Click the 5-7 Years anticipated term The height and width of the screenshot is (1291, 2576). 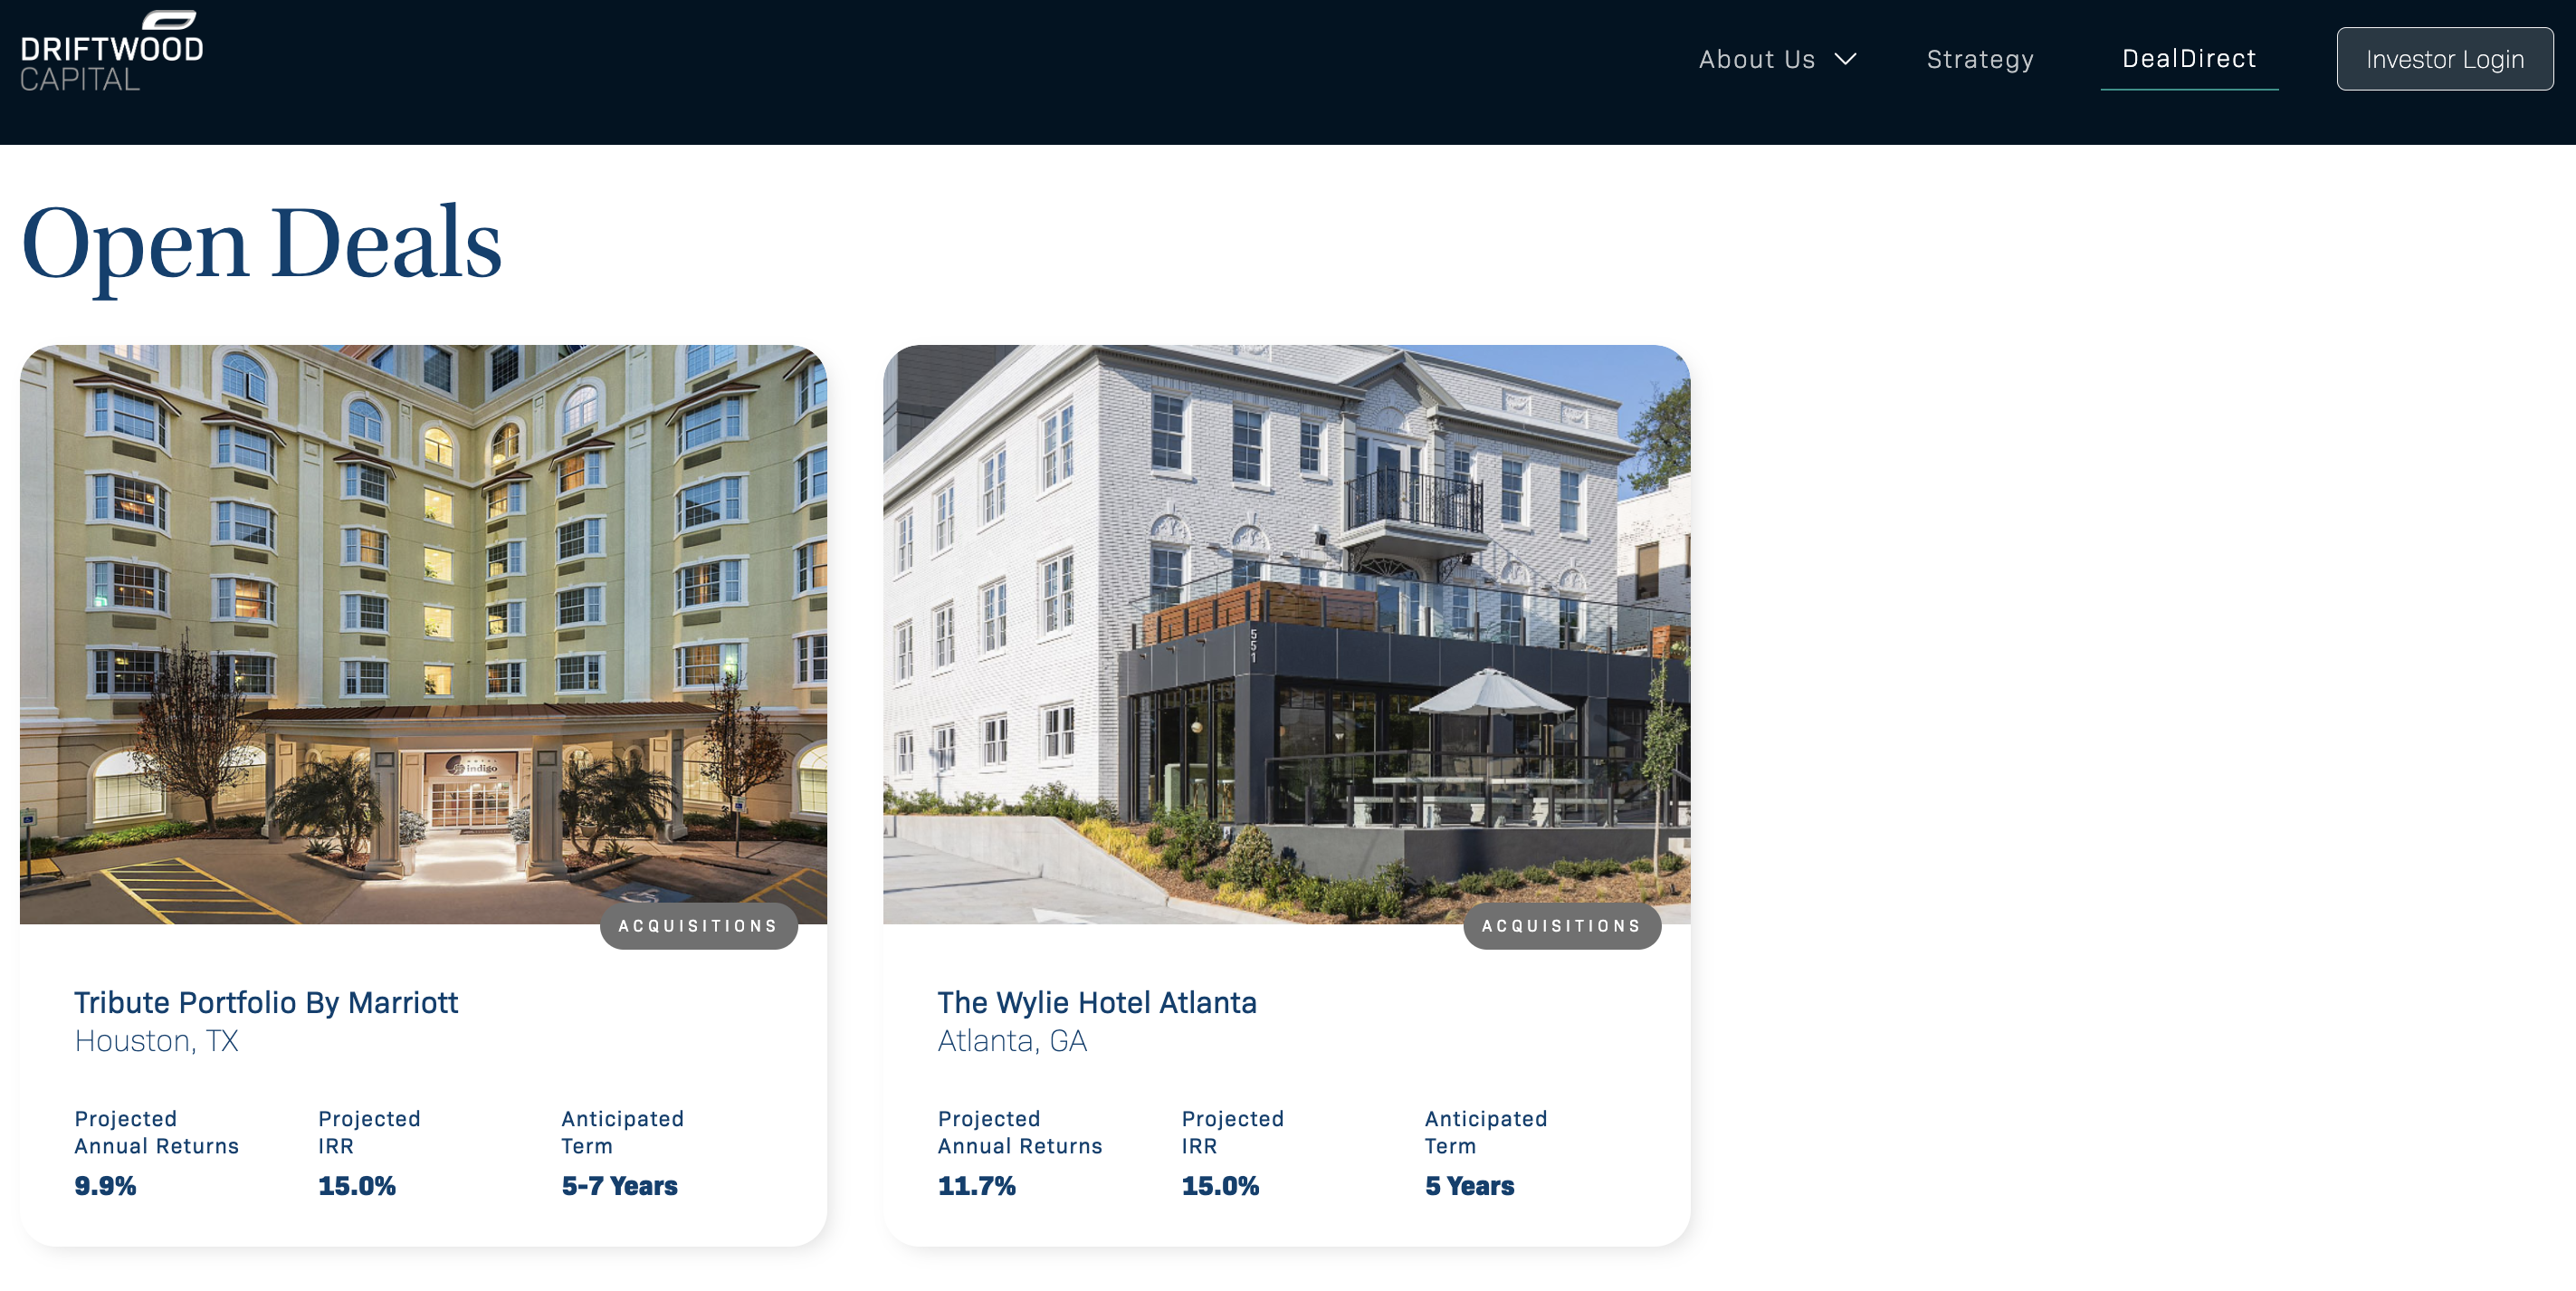[619, 1185]
